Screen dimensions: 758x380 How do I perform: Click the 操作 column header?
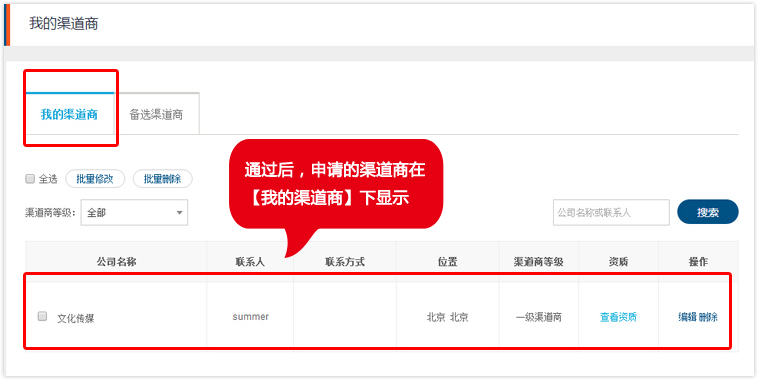[x=698, y=262]
